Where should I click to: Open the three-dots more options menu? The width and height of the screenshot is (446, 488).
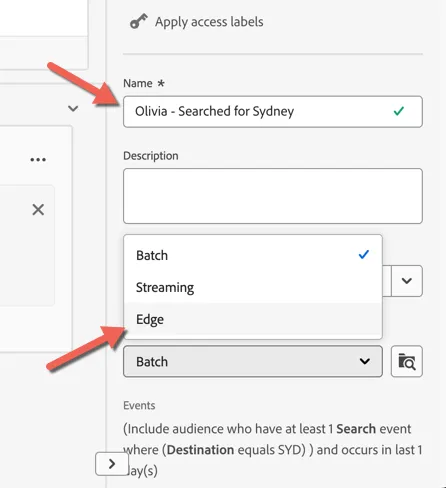click(x=38, y=159)
